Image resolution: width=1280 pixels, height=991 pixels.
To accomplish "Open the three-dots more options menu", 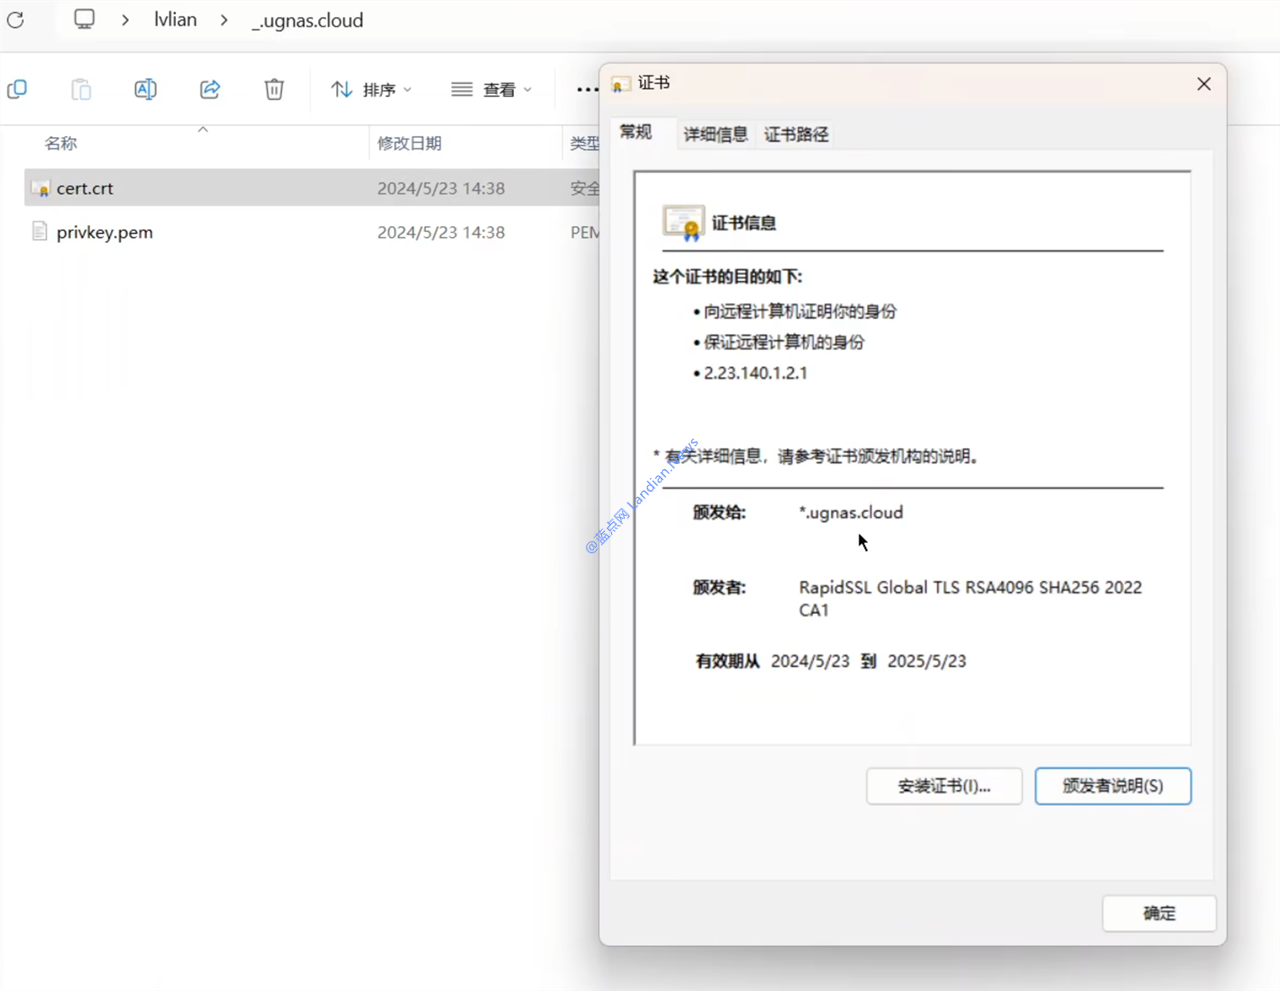I will 587,90.
